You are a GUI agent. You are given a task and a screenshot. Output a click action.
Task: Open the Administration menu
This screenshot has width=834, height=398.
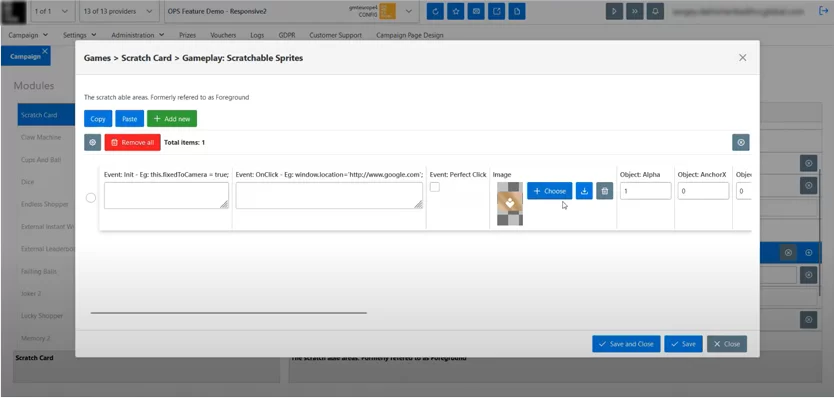click(138, 35)
